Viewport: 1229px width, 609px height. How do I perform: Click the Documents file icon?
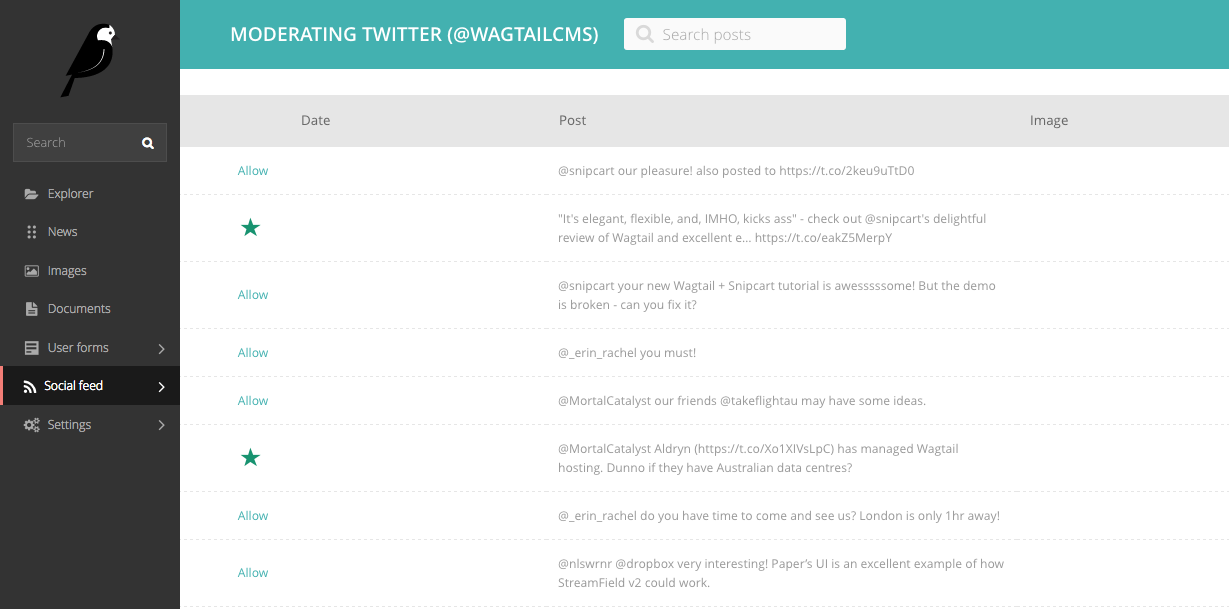pyautogui.click(x=31, y=309)
